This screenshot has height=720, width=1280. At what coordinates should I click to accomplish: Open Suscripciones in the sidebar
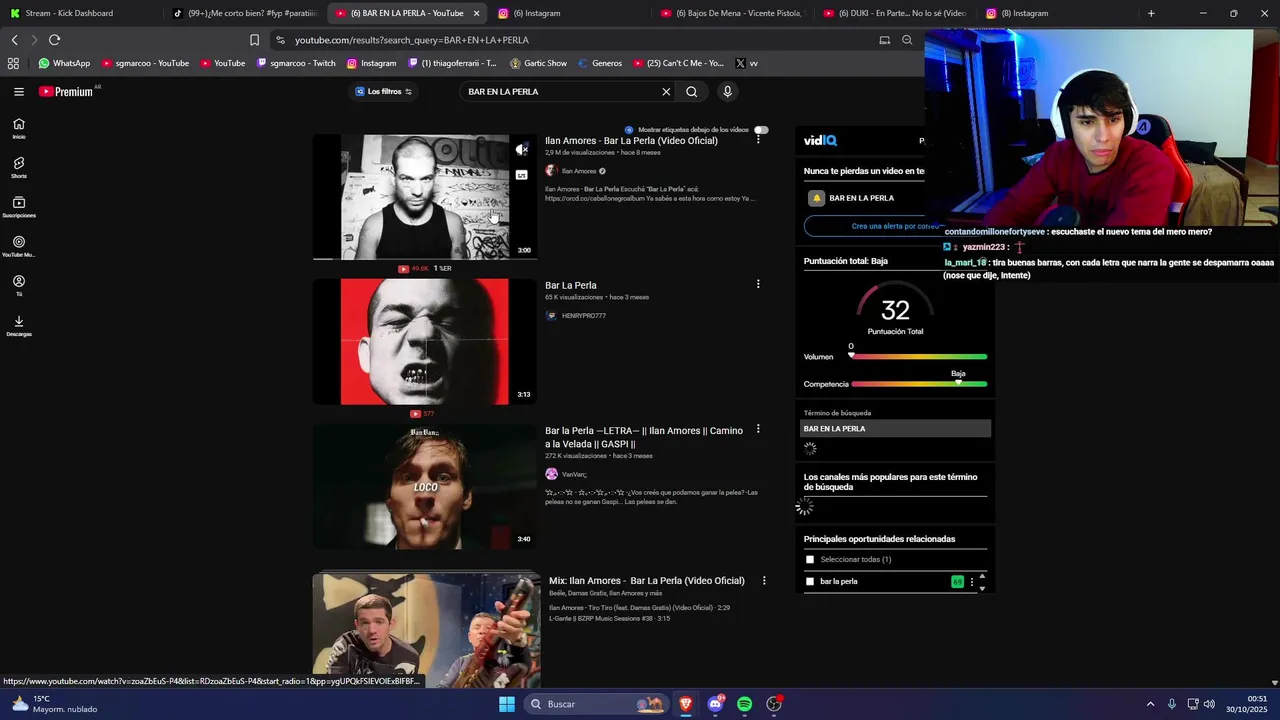click(x=19, y=207)
